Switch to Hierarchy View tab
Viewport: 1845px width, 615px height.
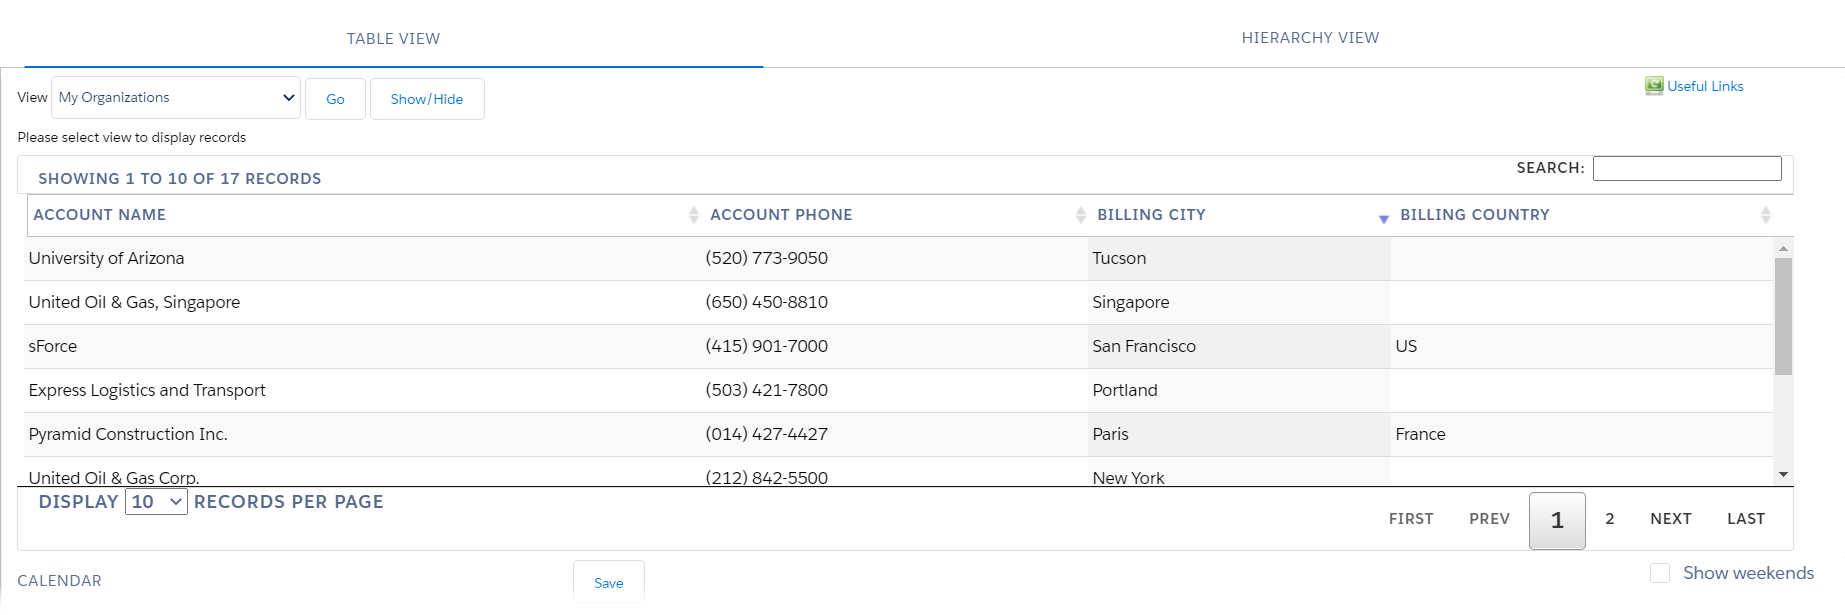point(1310,38)
